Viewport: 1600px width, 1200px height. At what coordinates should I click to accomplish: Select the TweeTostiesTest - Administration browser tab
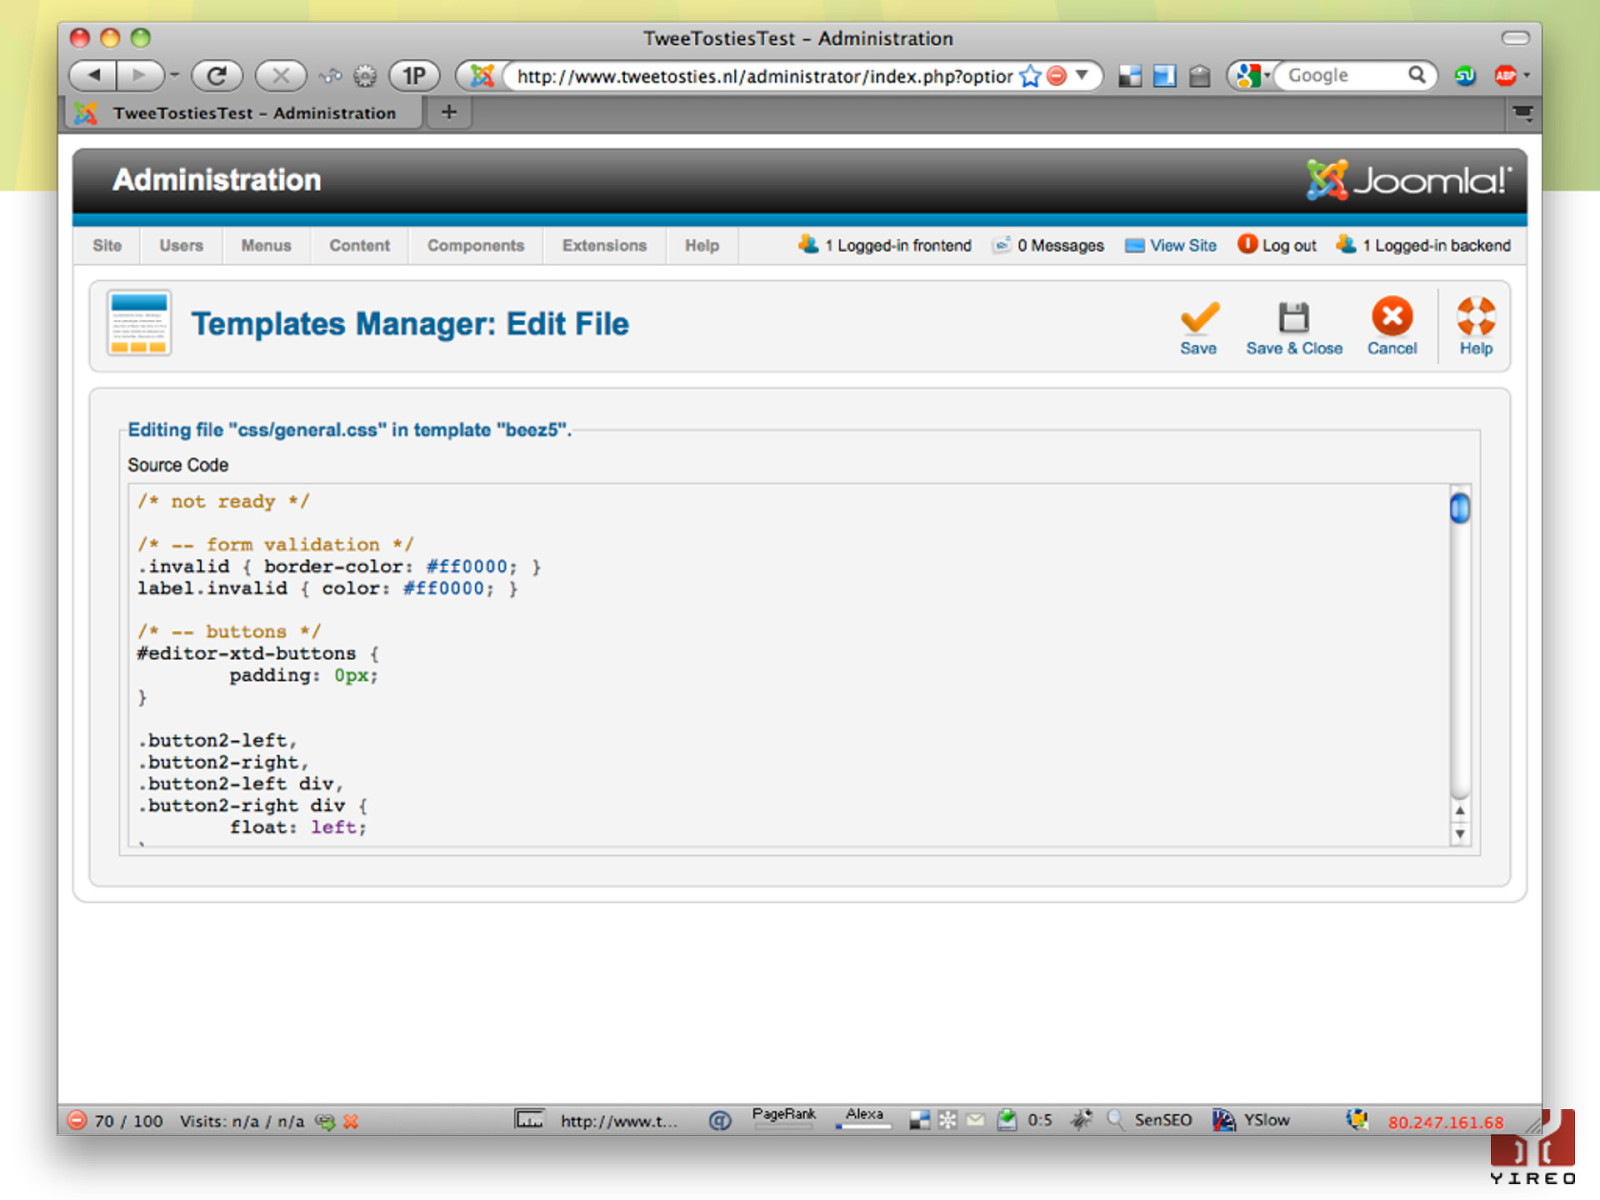(246, 113)
